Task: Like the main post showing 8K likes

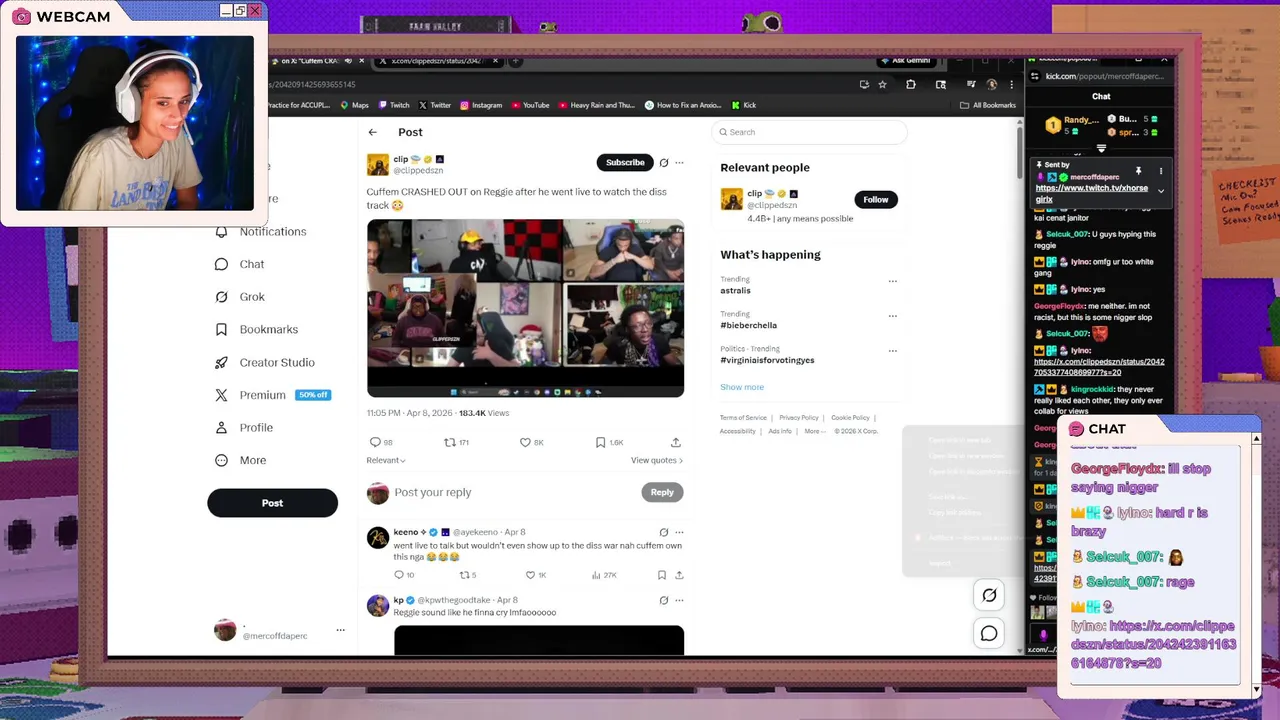Action: 531,442
